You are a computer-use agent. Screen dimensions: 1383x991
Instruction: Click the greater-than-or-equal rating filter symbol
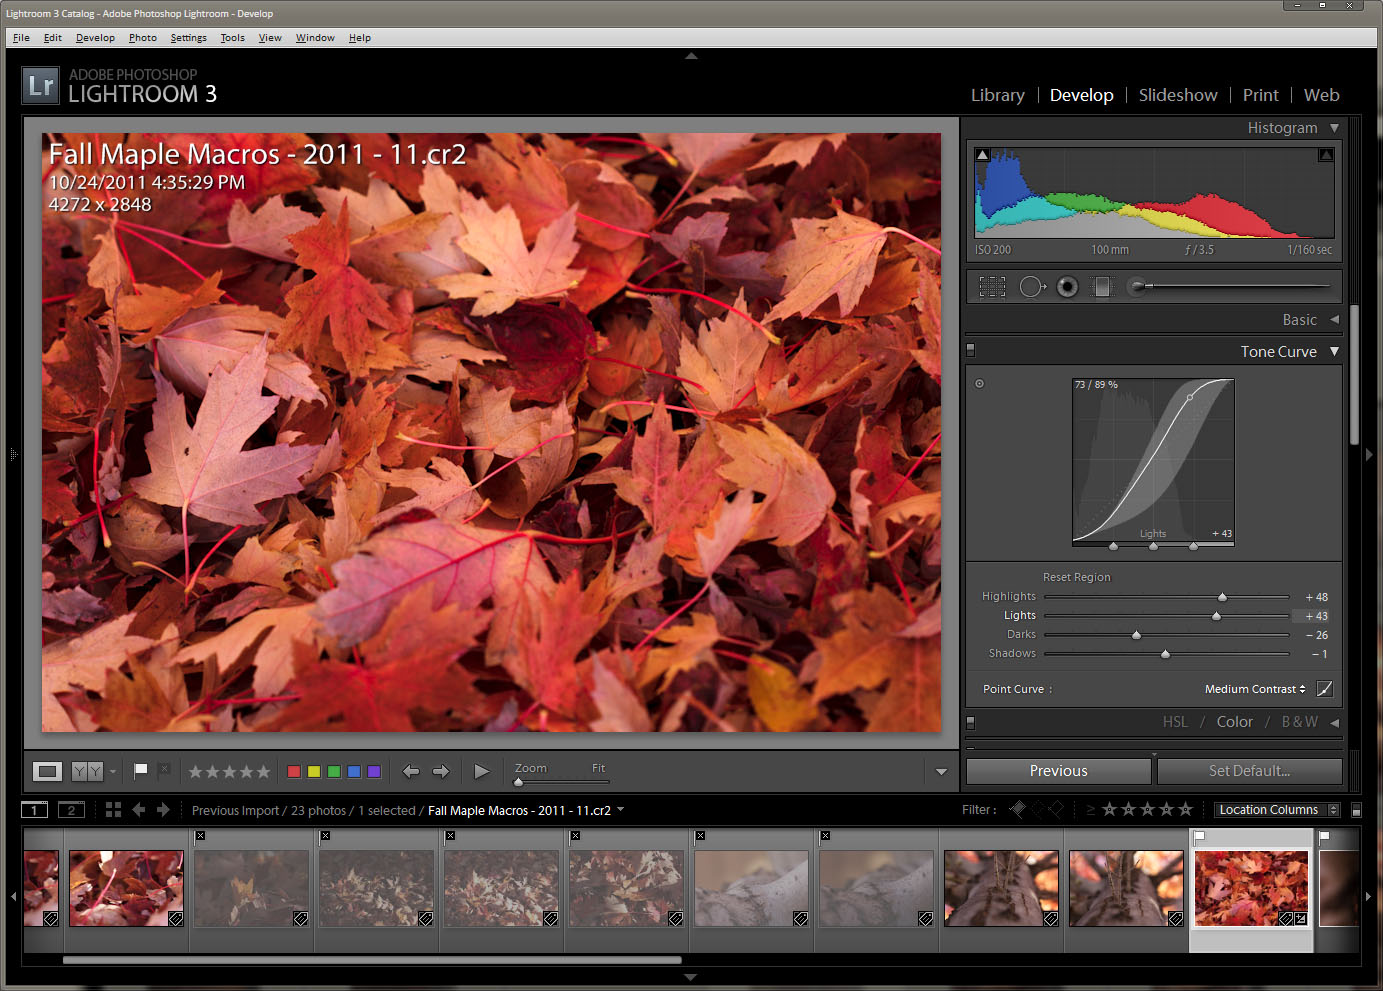1090,810
